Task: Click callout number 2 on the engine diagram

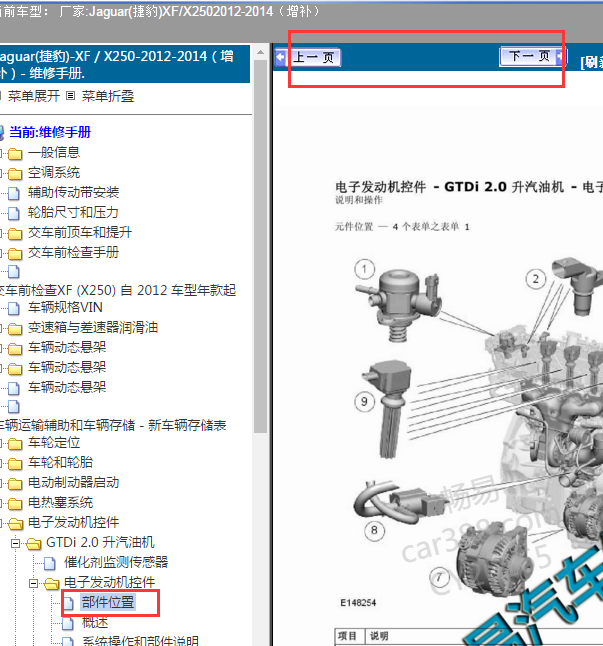Action: pos(536,279)
